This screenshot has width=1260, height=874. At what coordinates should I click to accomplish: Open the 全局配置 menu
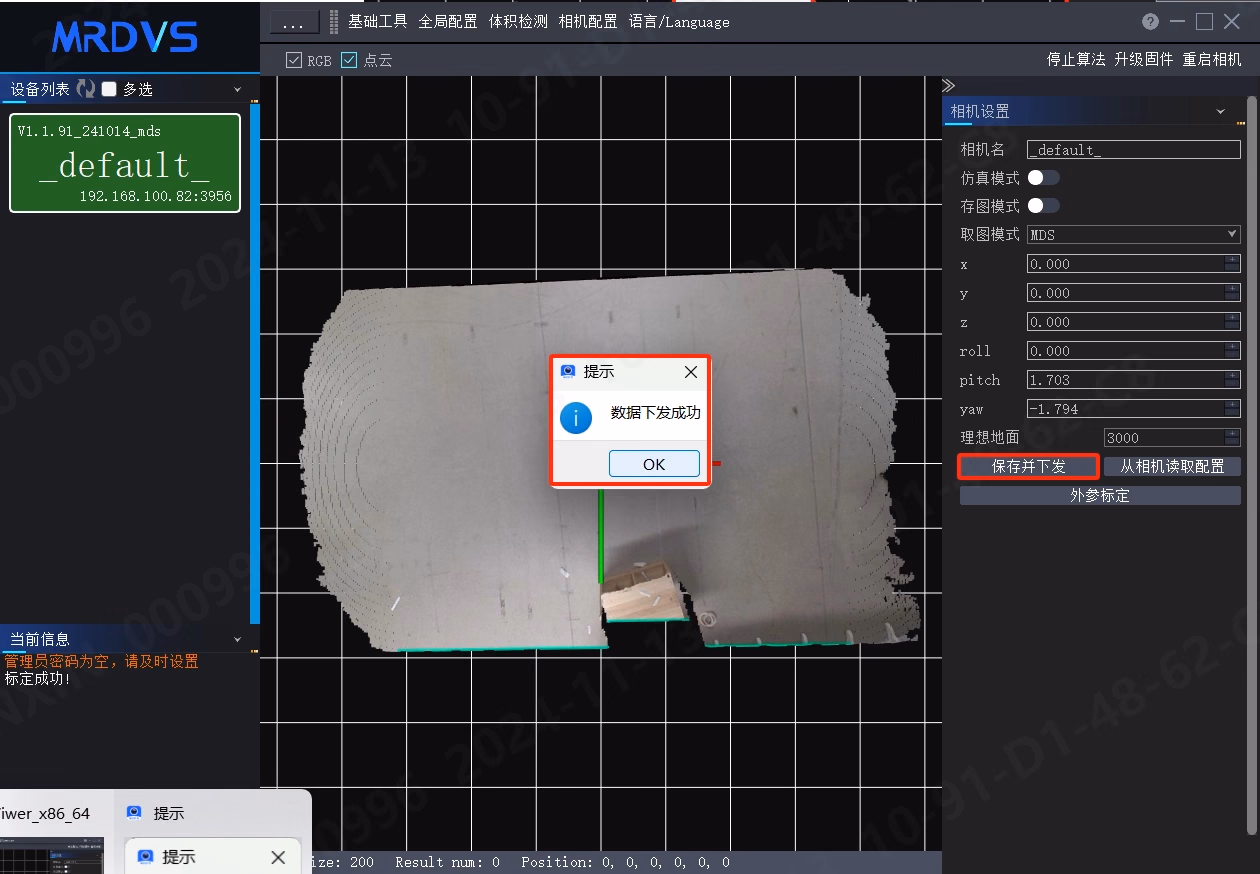point(447,22)
